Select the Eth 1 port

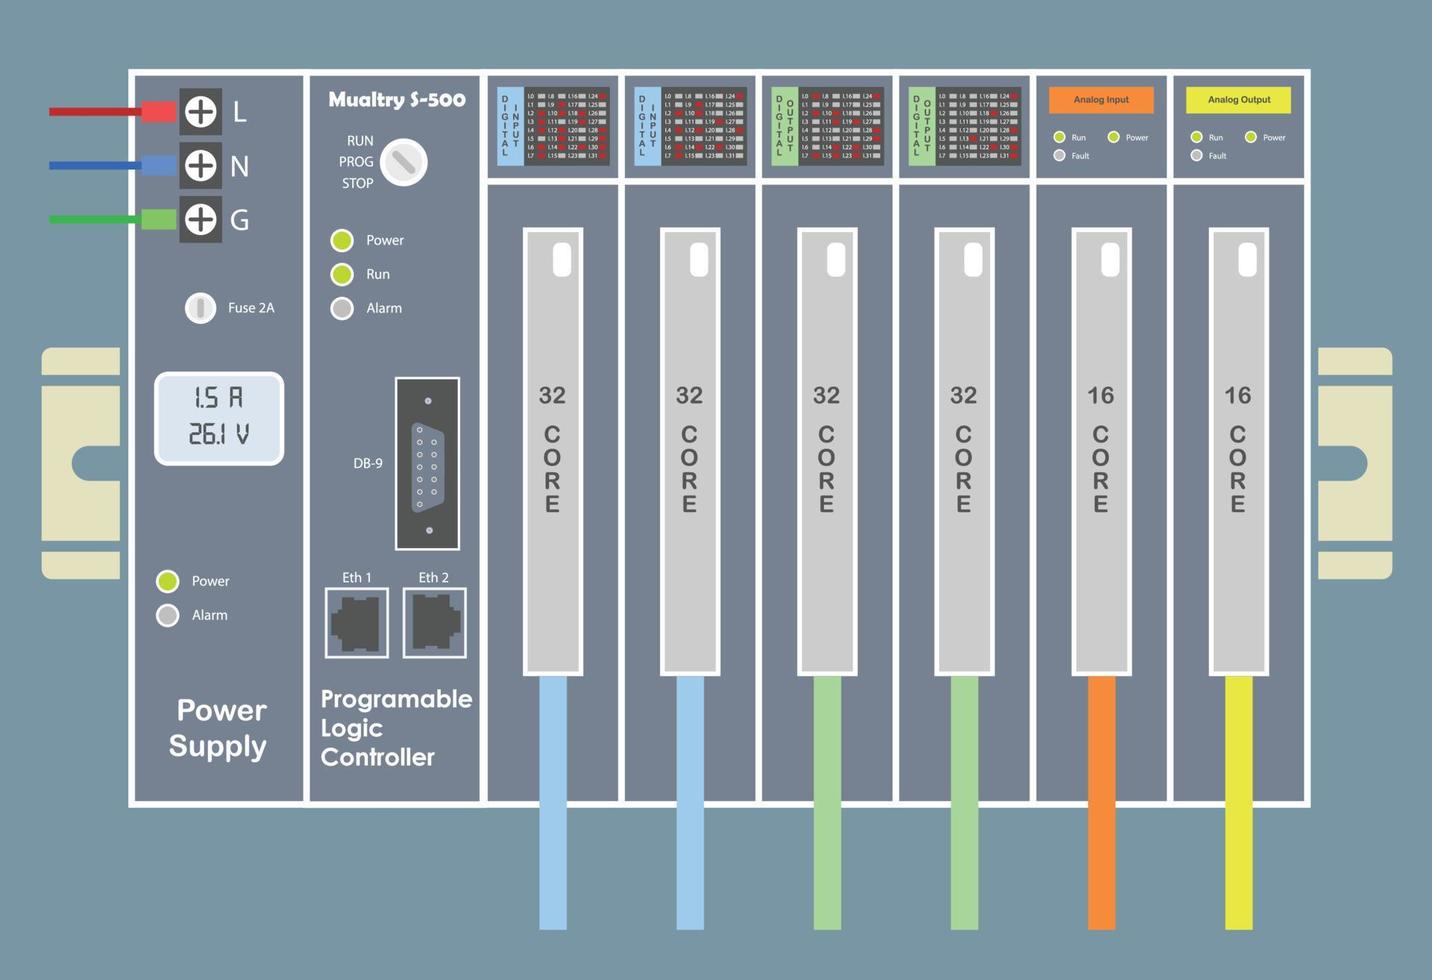point(356,622)
